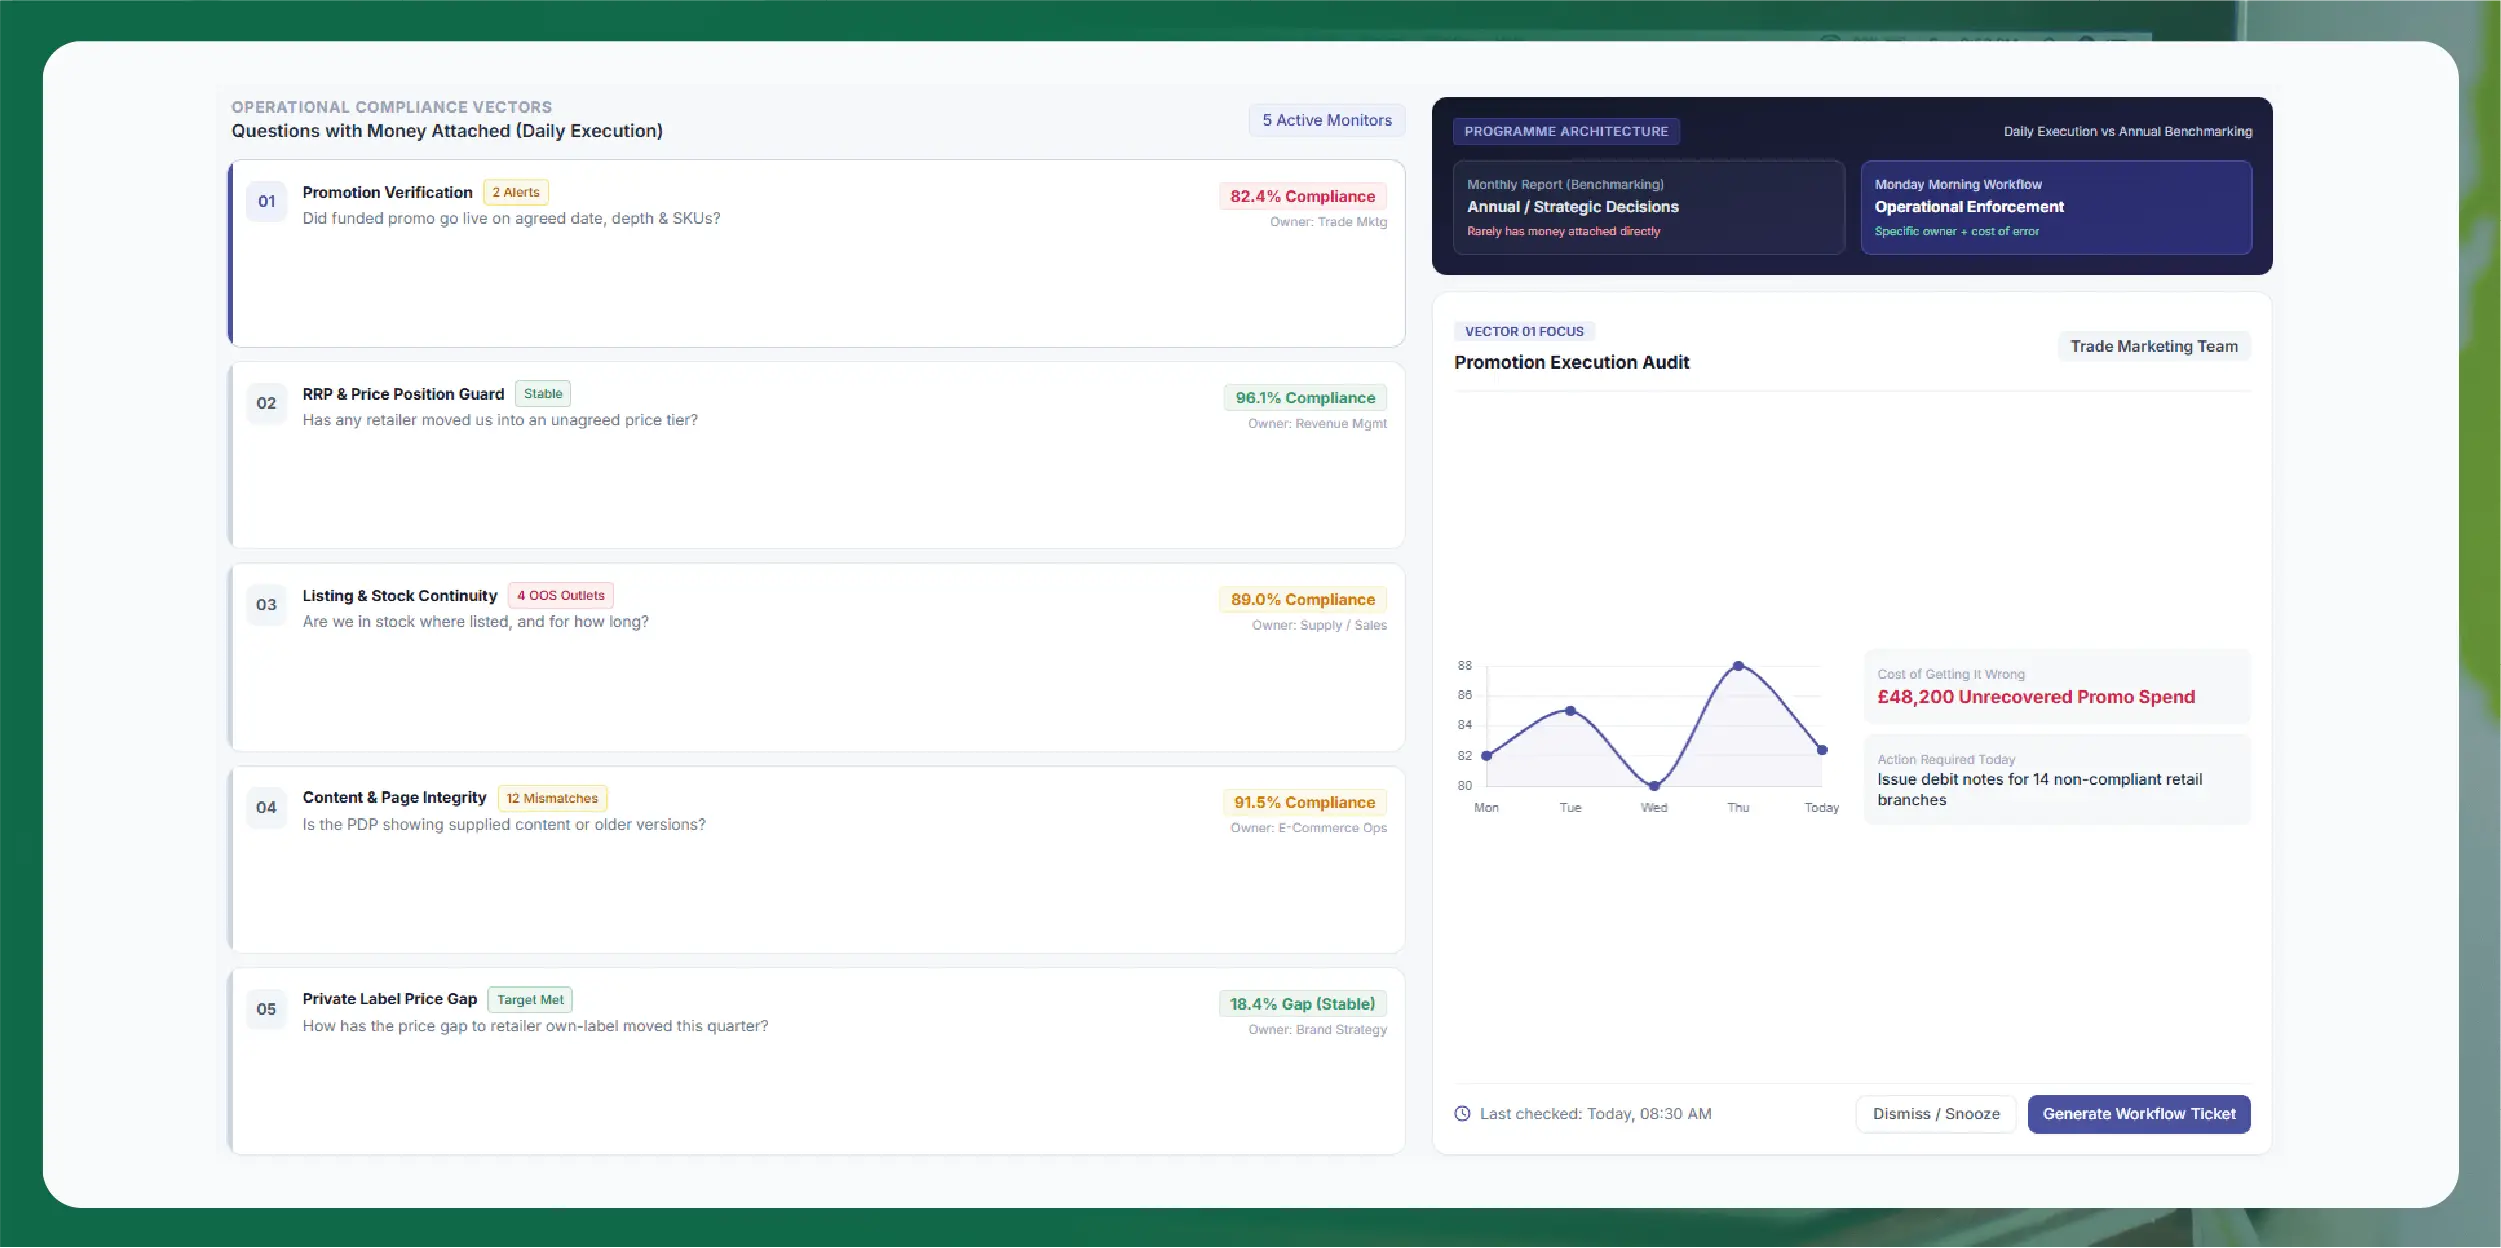
Task: Open the RRP & Price Position Guard row
Action: [817, 455]
